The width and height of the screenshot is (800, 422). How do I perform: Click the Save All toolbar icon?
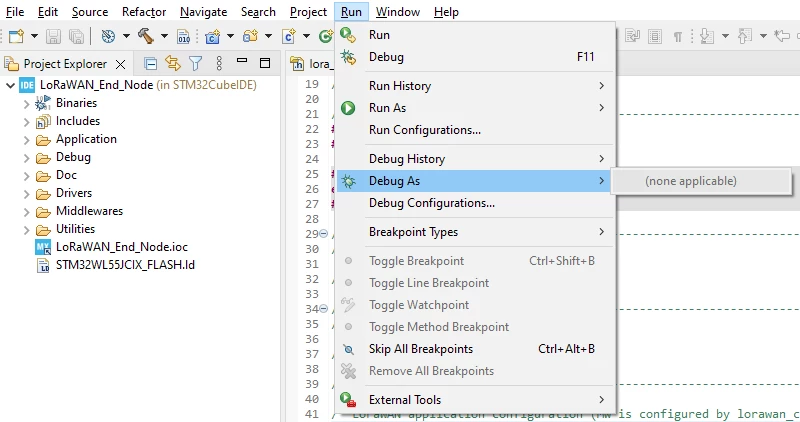point(77,36)
